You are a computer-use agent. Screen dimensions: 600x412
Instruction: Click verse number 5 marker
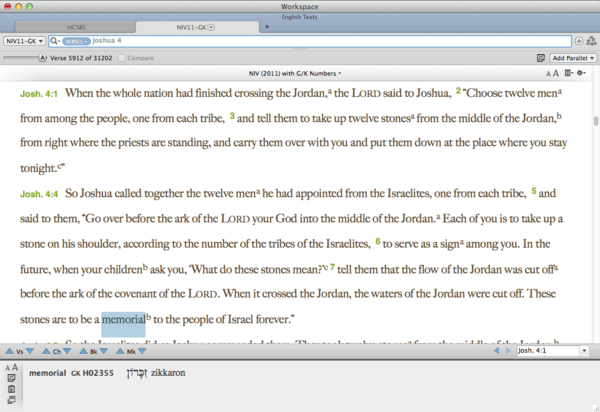tap(534, 191)
